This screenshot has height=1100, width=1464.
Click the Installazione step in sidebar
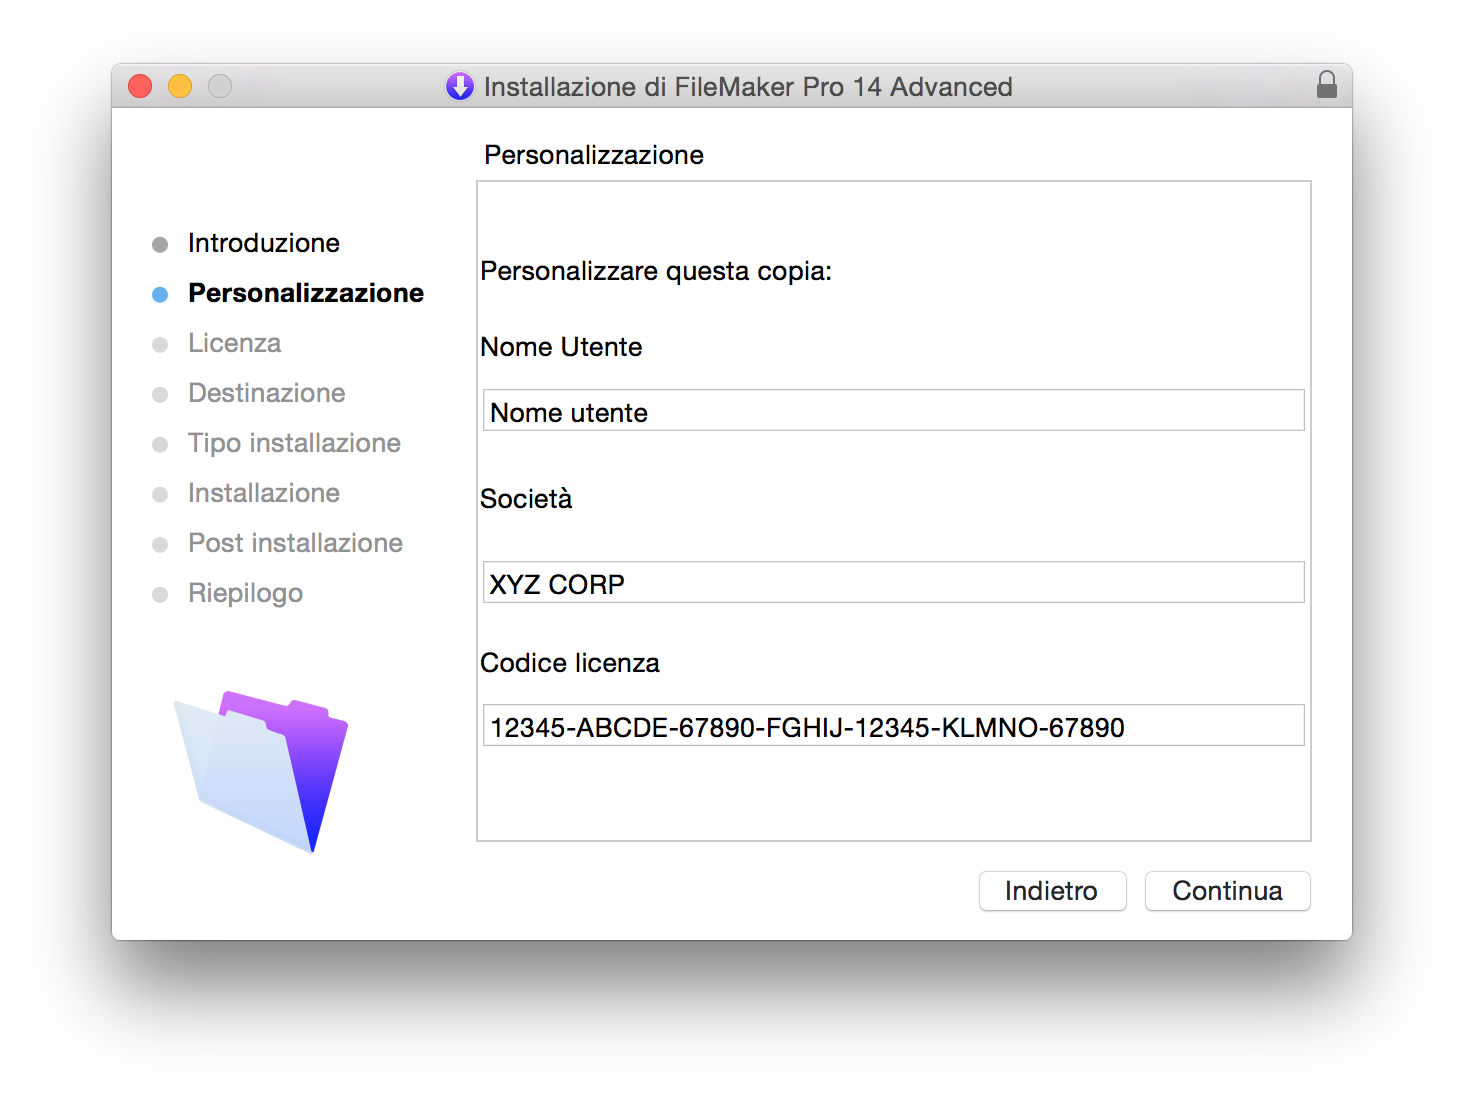[x=264, y=493]
